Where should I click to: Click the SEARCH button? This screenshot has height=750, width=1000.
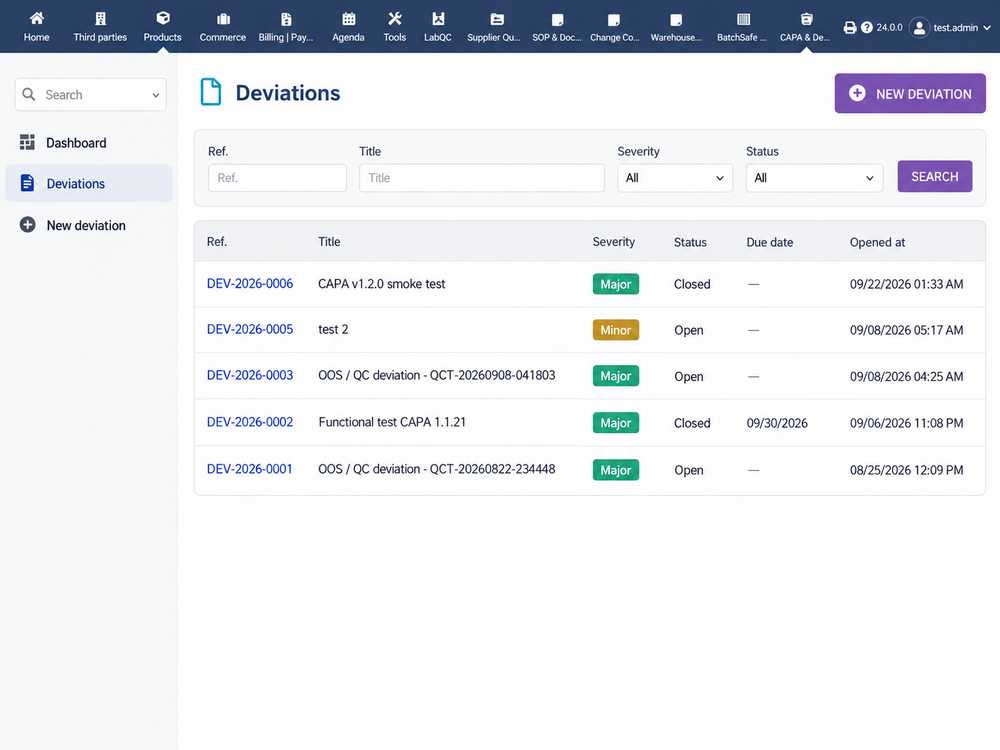[x=934, y=177]
